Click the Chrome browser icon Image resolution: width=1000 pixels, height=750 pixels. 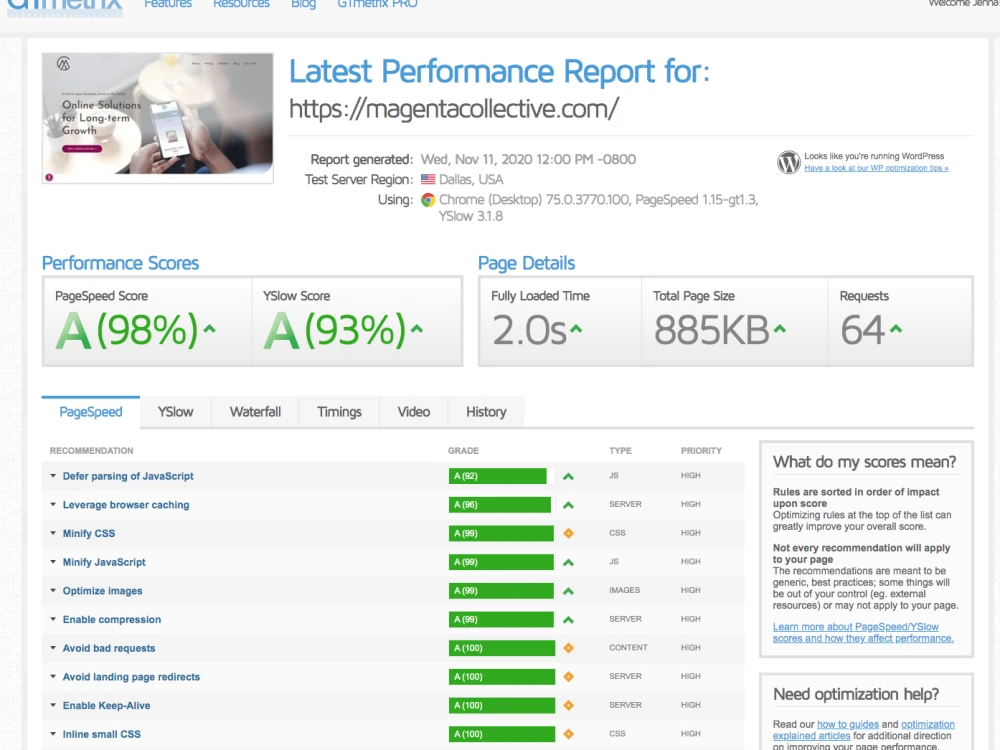[x=428, y=200]
